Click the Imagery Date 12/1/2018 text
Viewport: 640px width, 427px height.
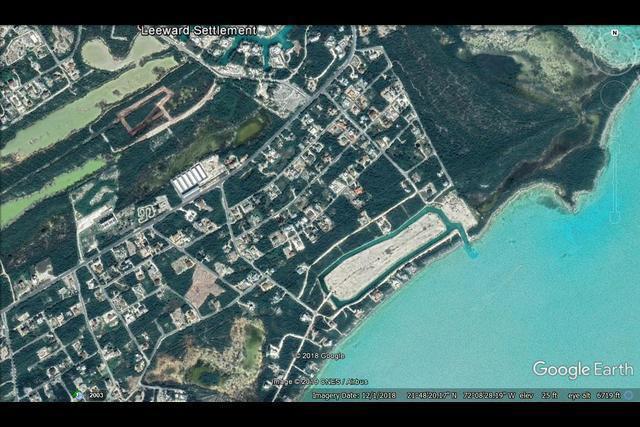pyautogui.click(x=354, y=395)
